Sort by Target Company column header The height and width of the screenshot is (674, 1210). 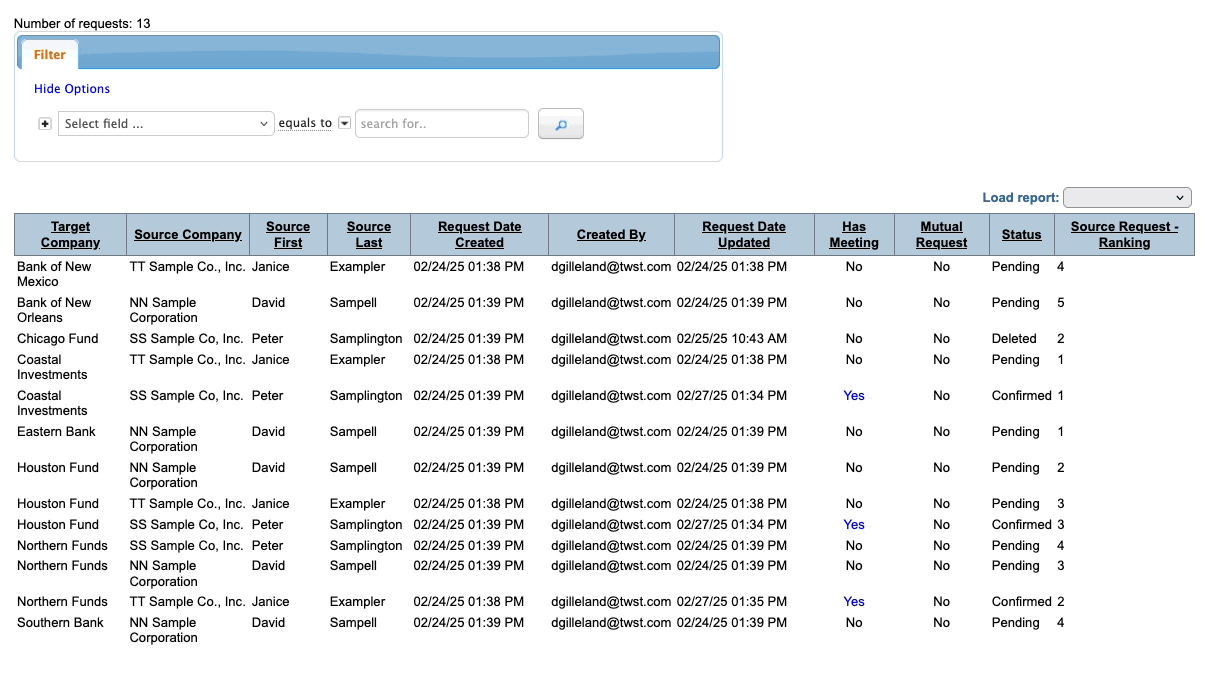coord(71,235)
